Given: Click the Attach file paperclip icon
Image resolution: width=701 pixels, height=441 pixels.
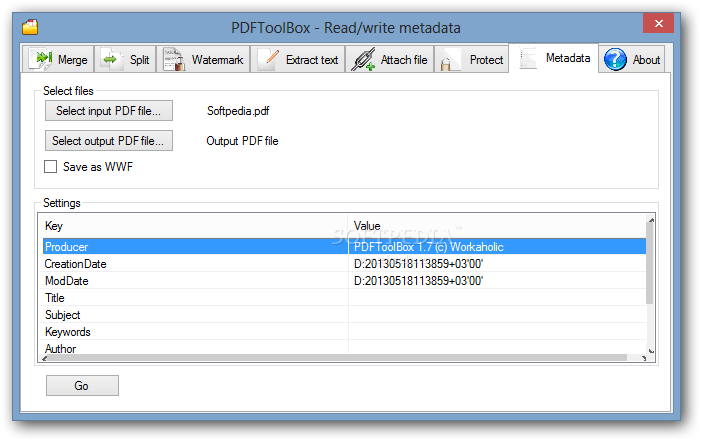Looking at the screenshot, I should pyautogui.click(x=363, y=59).
